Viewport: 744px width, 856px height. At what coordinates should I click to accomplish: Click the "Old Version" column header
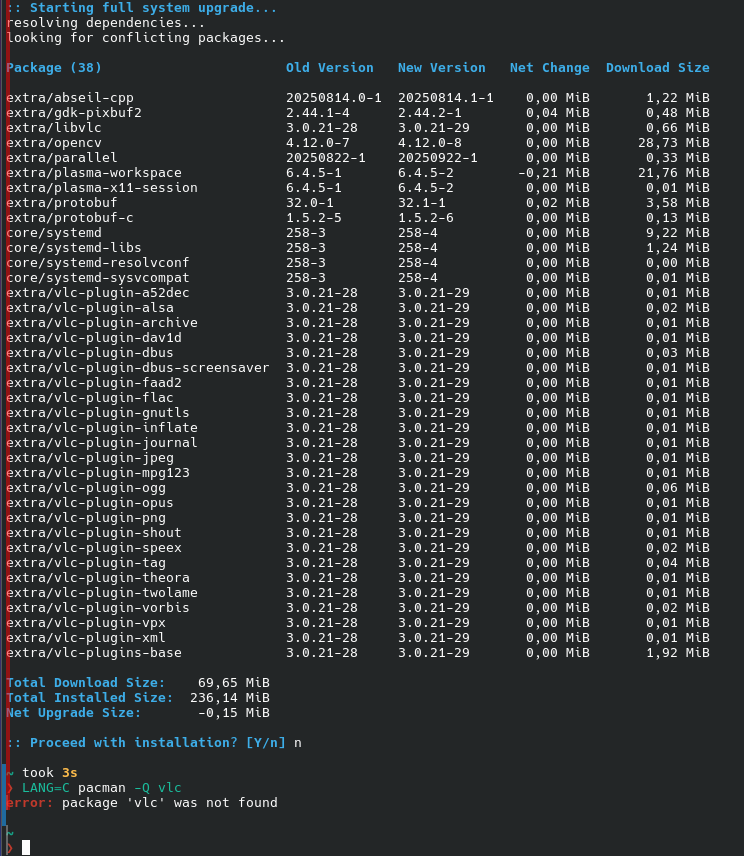click(x=329, y=68)
